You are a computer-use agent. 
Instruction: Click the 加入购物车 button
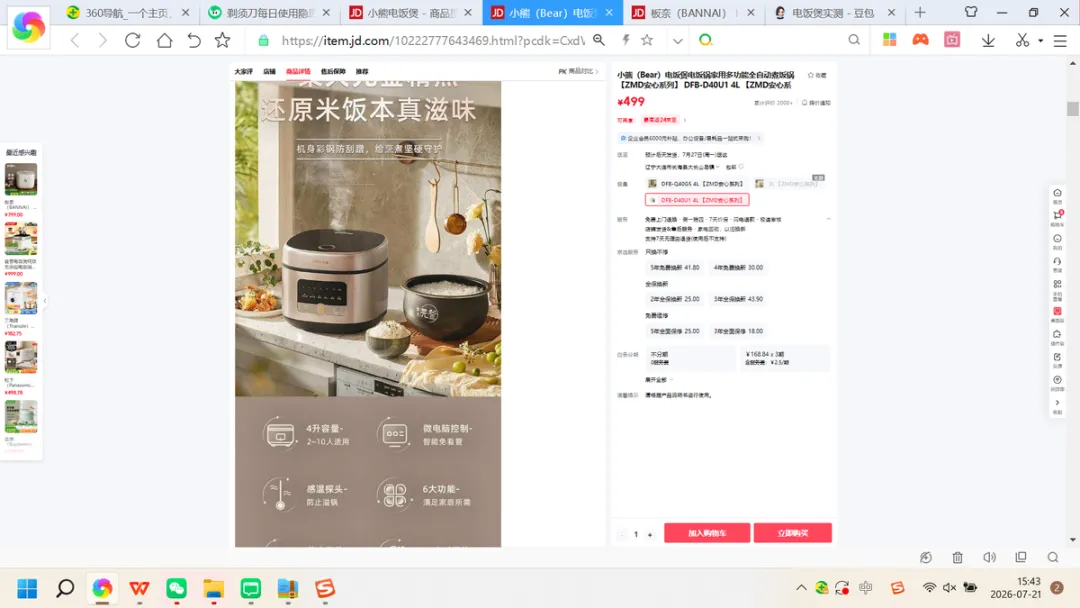(x=707, y=533)
